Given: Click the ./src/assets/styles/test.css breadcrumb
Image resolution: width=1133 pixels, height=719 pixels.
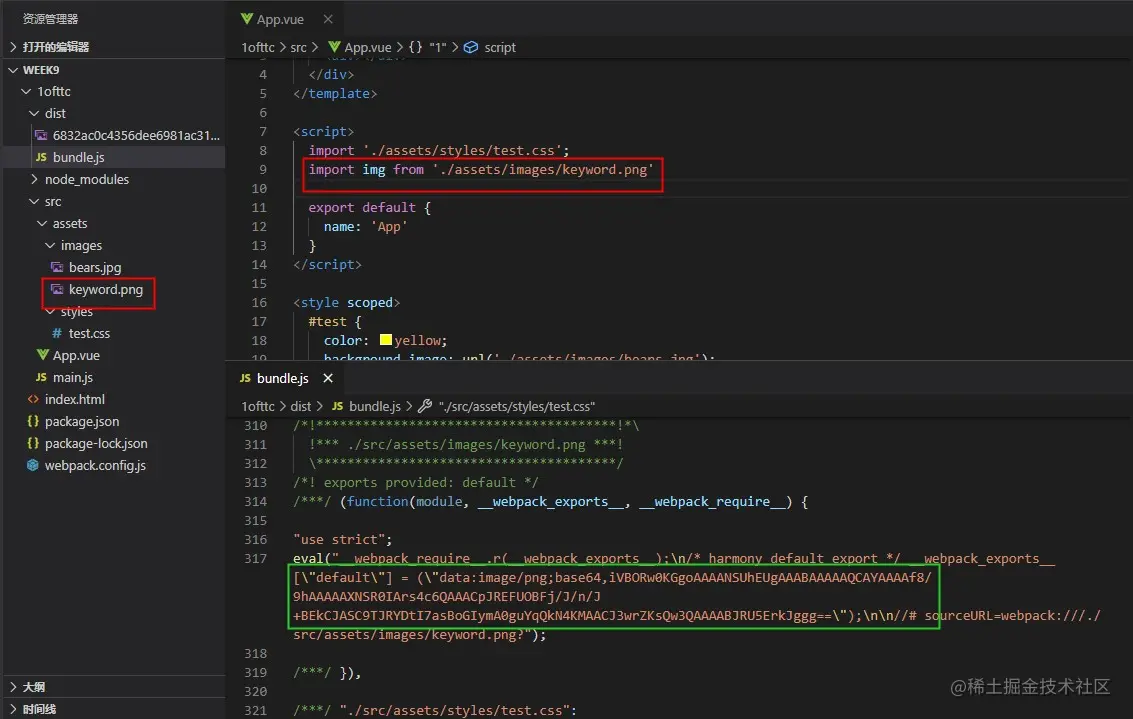Looking at the screenshot, I should pyautogui.click(x=517, y=407).
